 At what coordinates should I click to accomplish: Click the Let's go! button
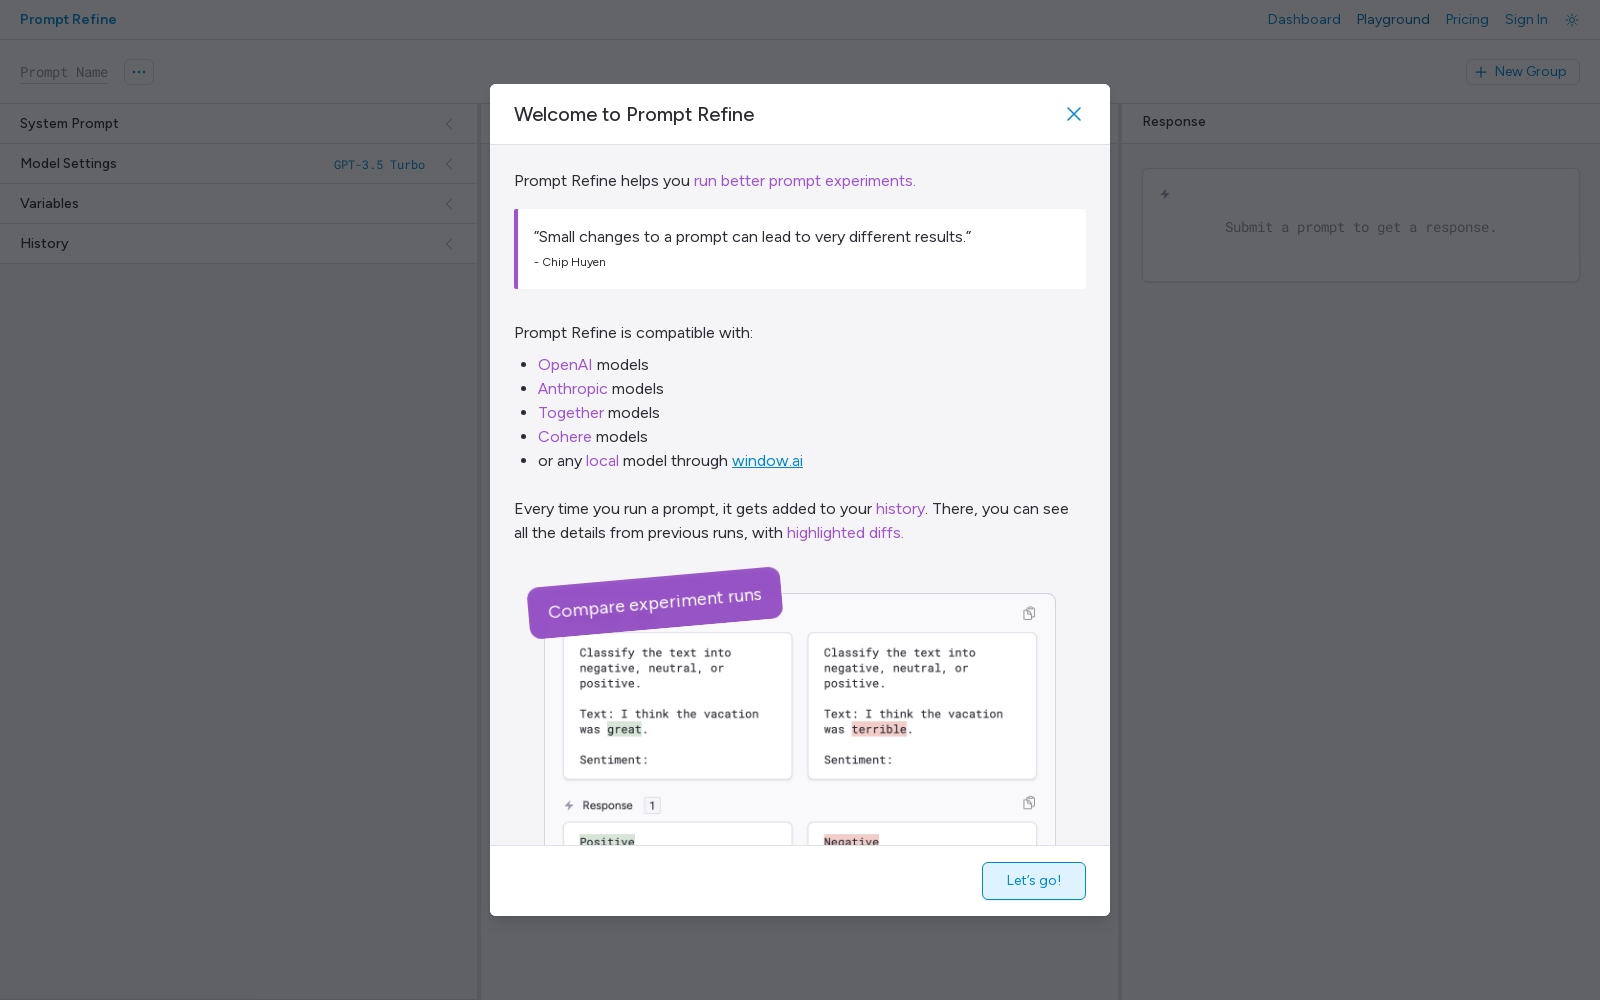point(1034,881)
